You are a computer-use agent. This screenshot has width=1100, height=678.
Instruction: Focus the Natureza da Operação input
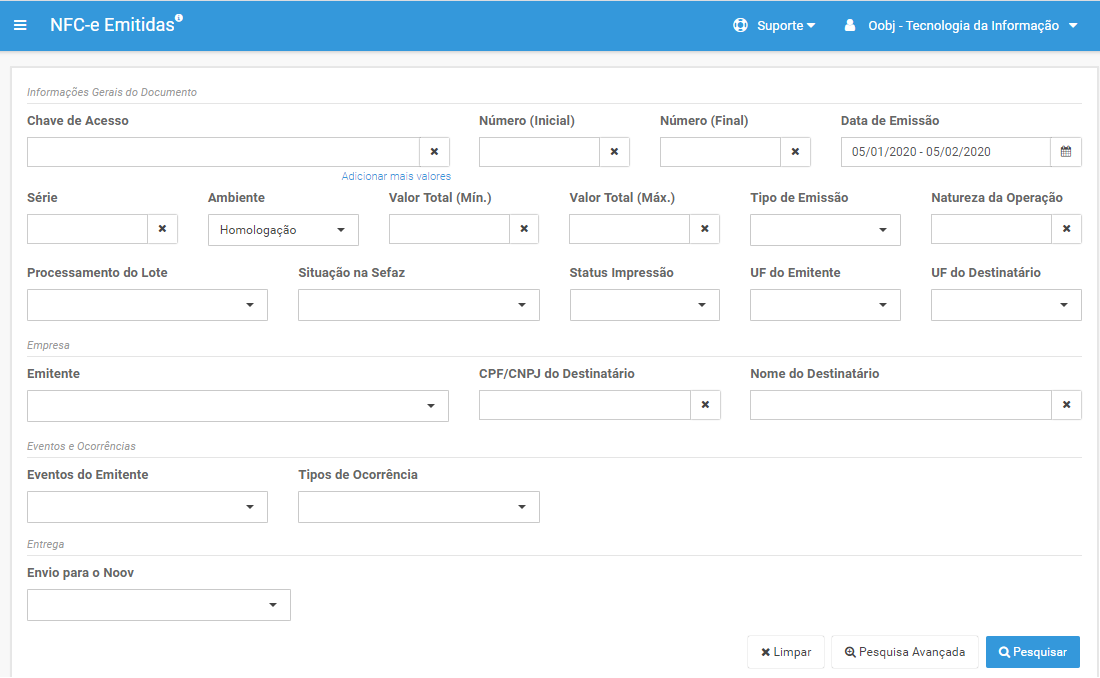991,229
